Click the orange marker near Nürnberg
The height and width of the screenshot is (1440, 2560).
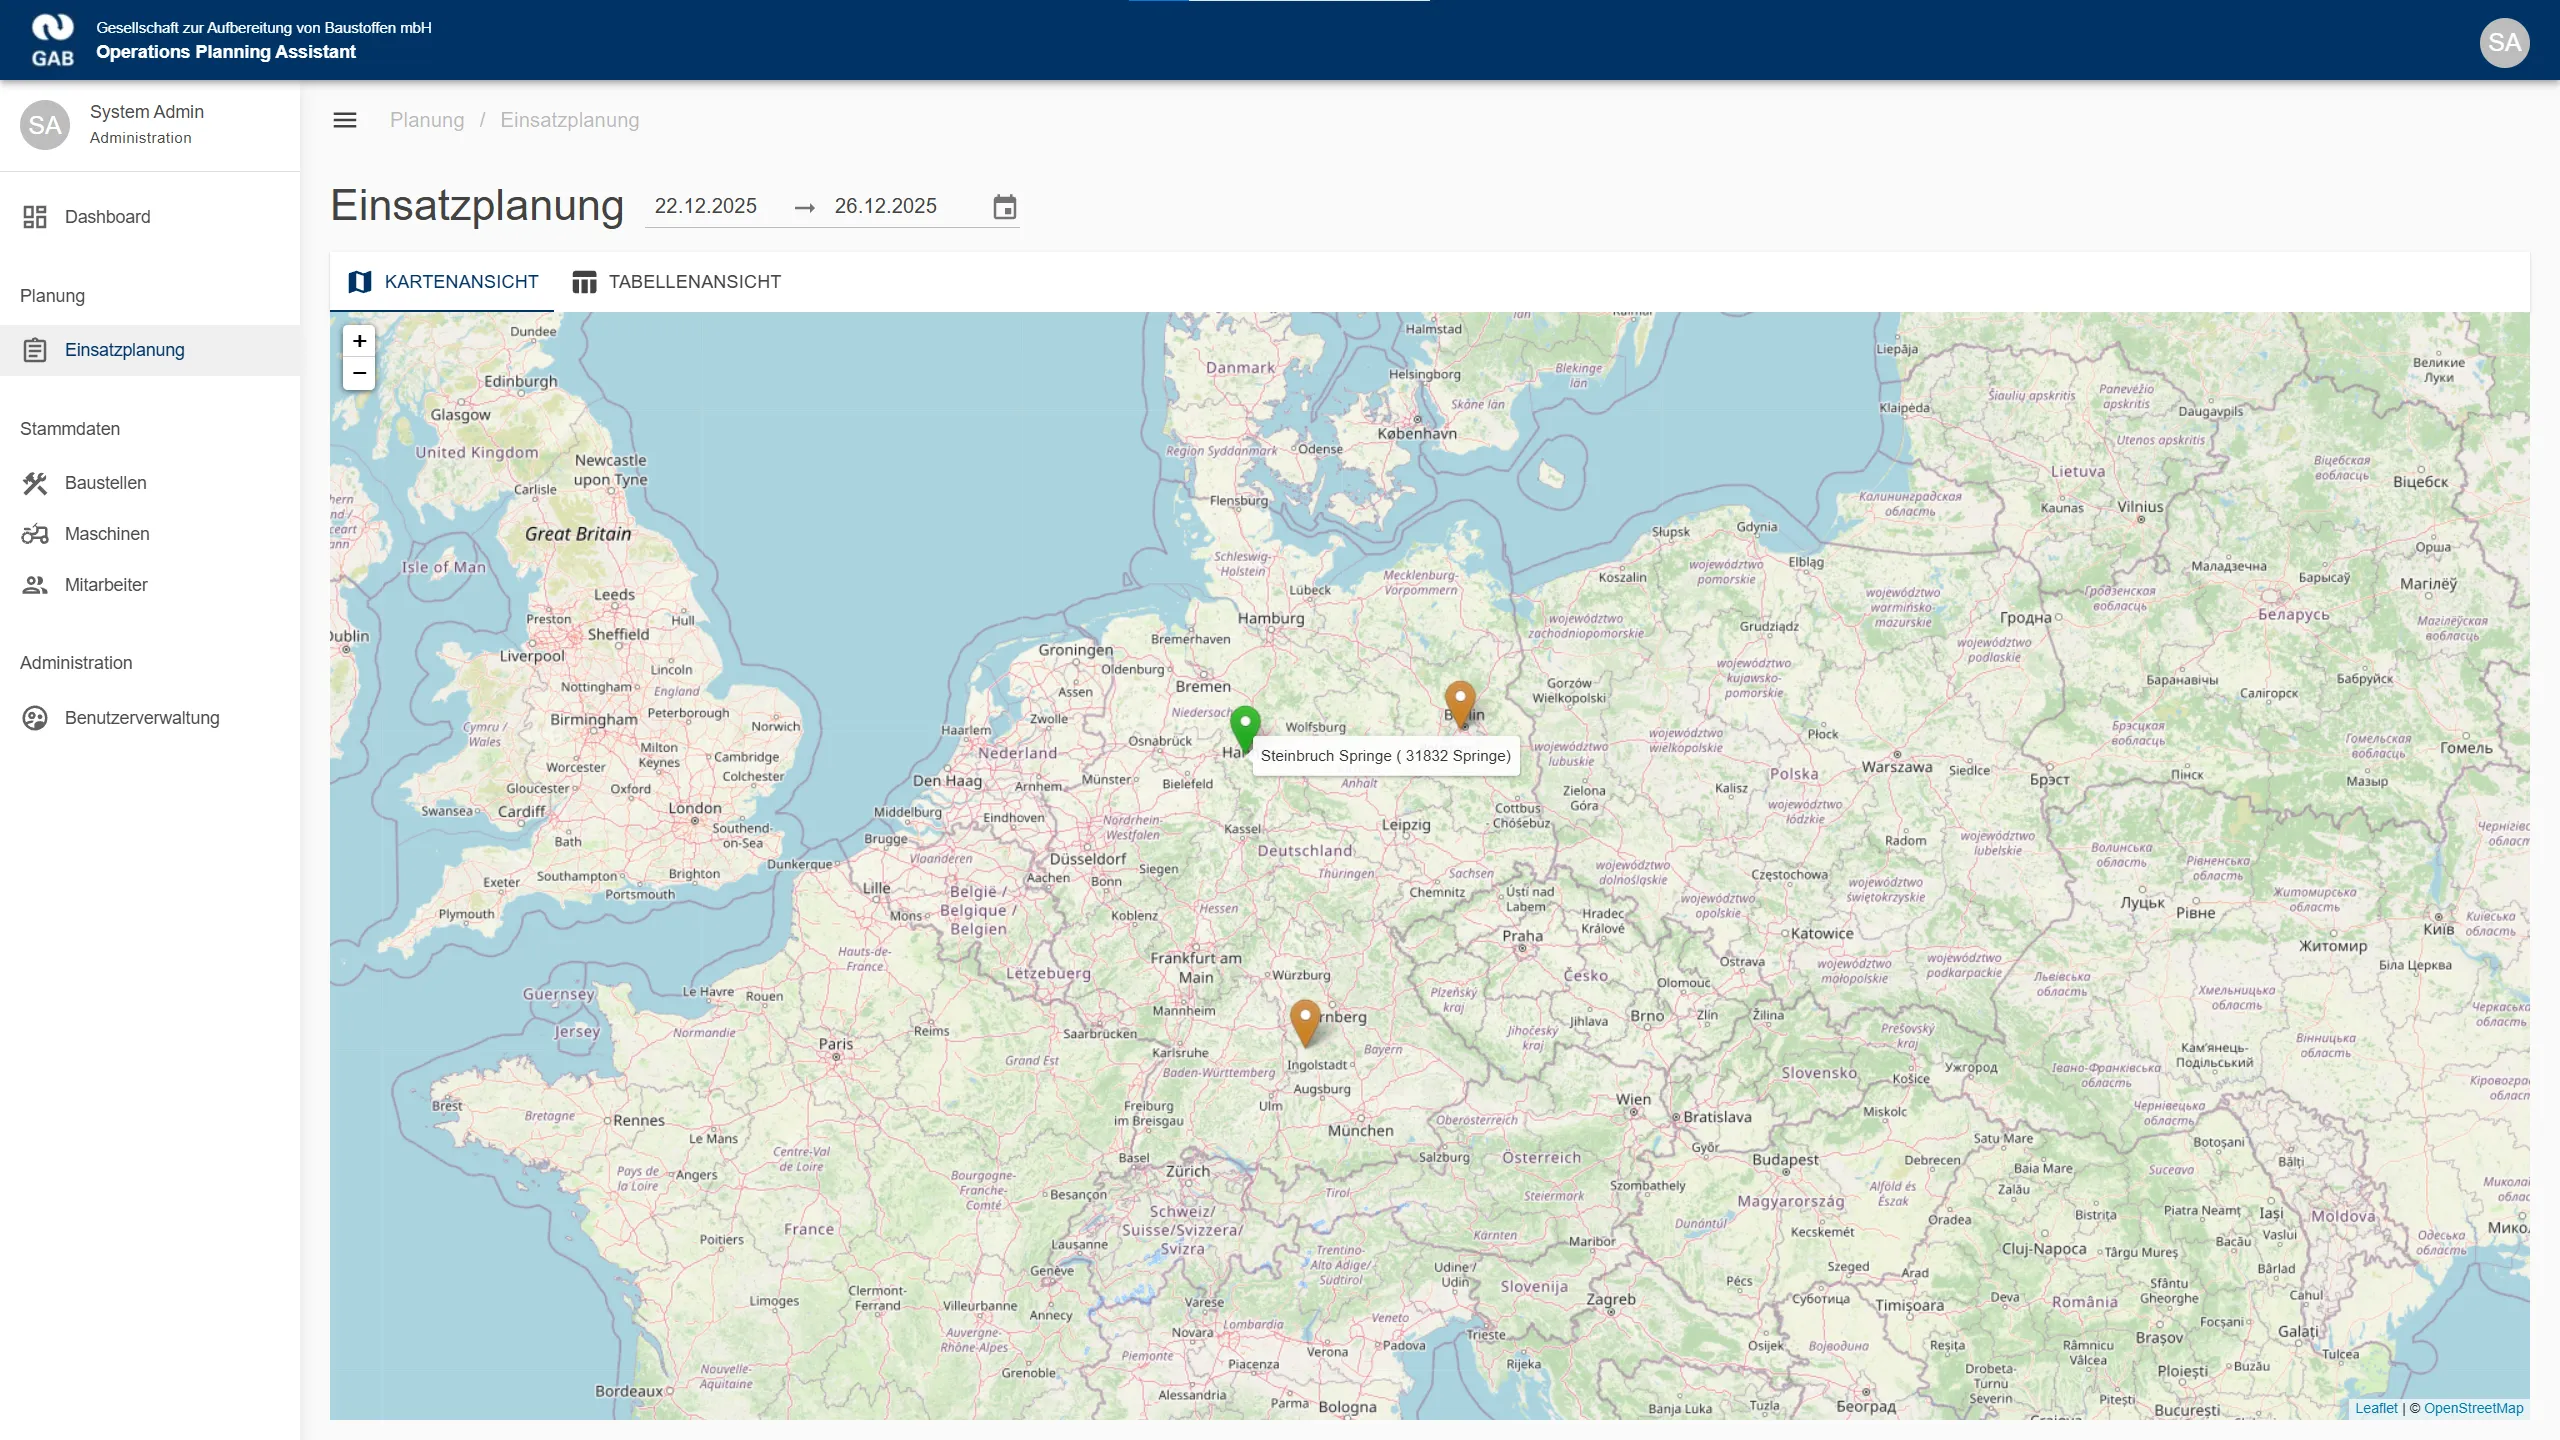pyautogui.click(x=1304, y=1020)
